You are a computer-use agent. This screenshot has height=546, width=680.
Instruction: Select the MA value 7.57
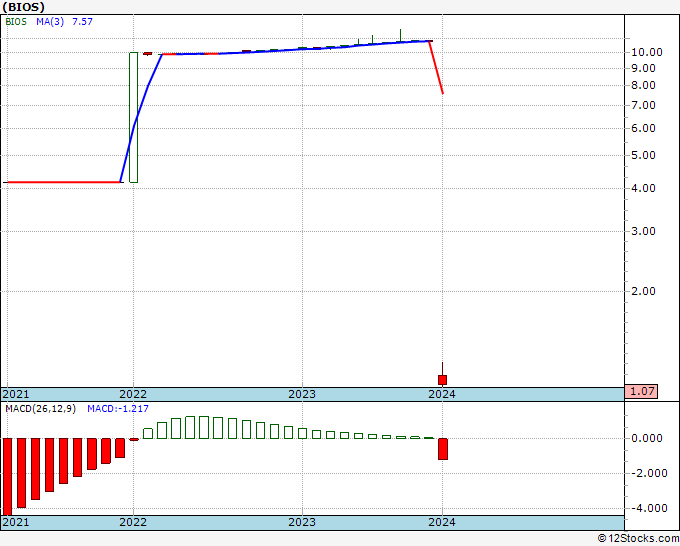[x=82, y=22]
